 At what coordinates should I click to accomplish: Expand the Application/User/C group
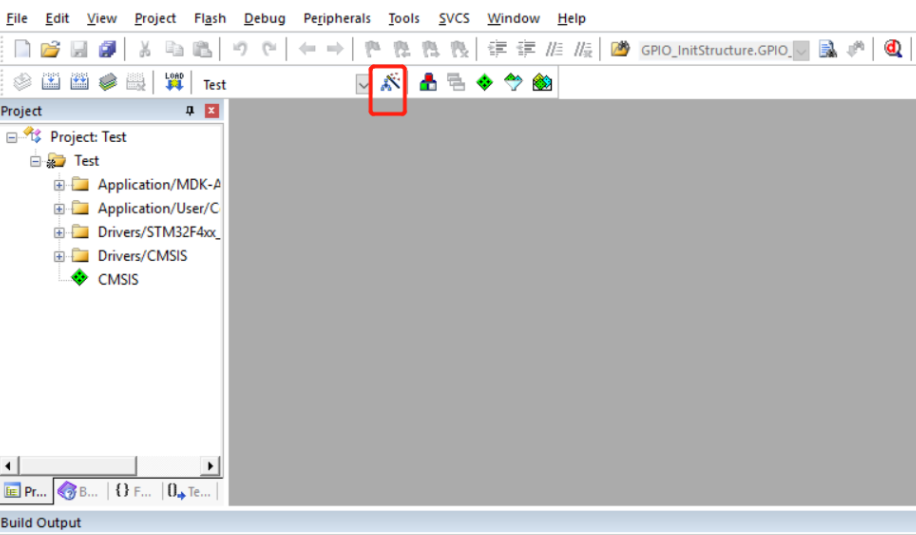59,209
